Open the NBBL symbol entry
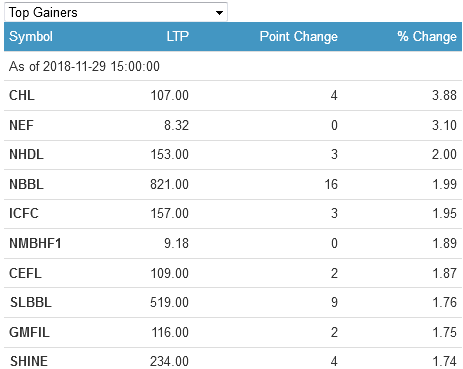The width and height of the screenshot is (463, 369). pyautogui.click(x=26, y=184)
